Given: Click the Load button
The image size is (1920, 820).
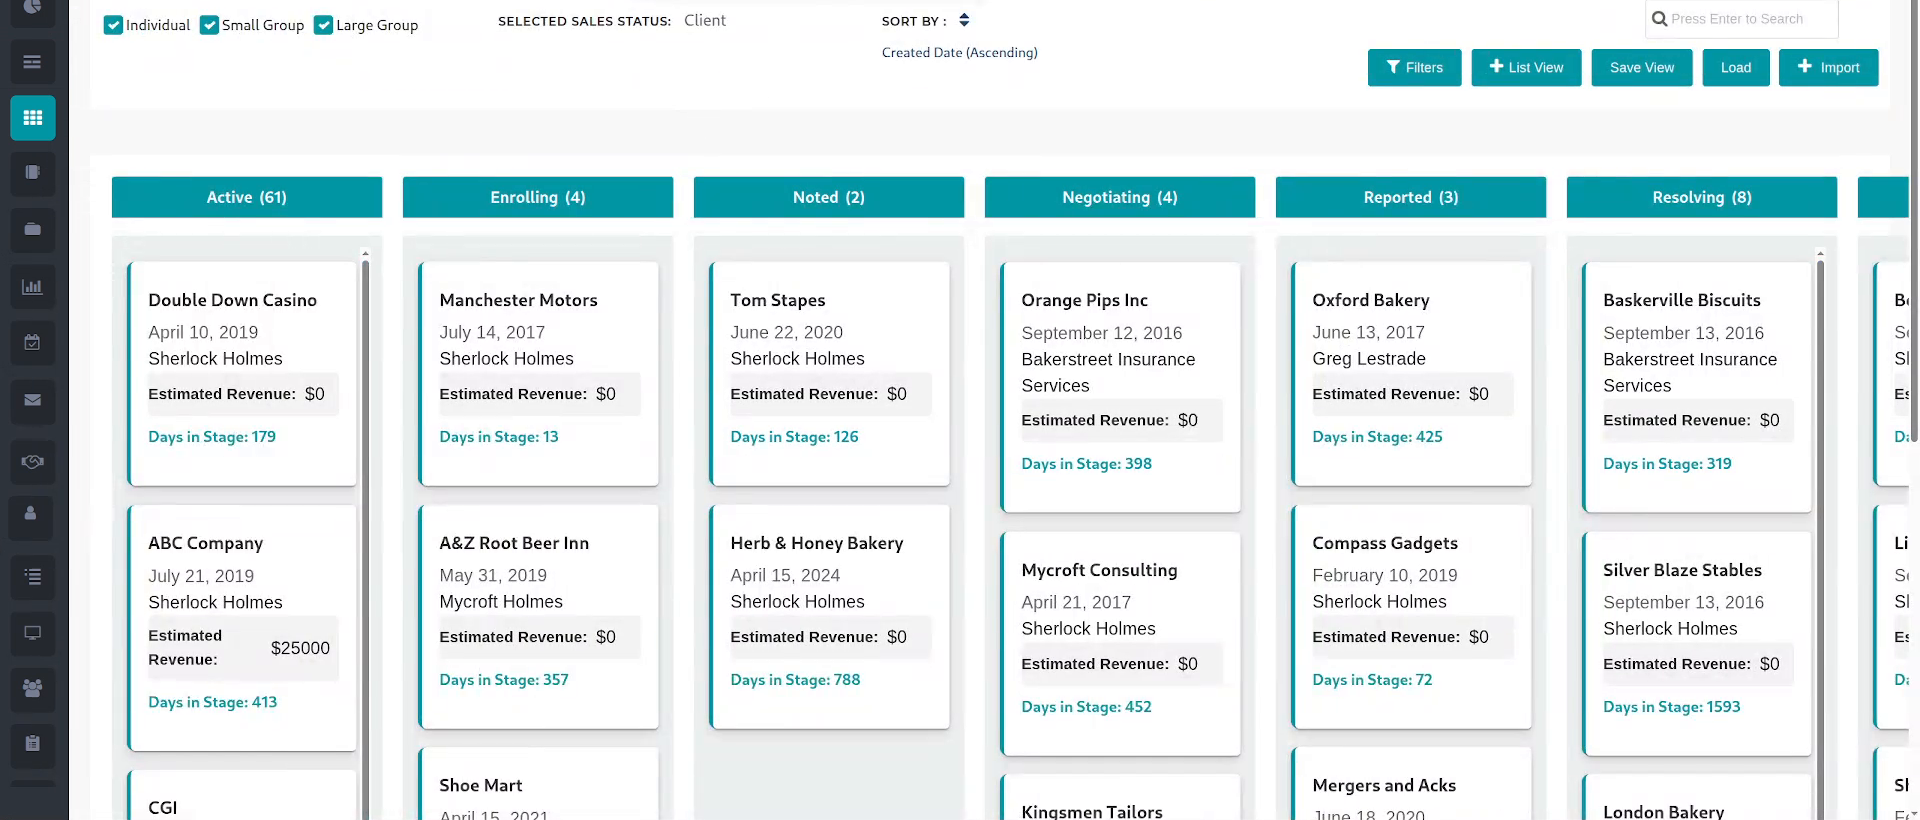Looking at the screenshot, I should [1735, 68].
